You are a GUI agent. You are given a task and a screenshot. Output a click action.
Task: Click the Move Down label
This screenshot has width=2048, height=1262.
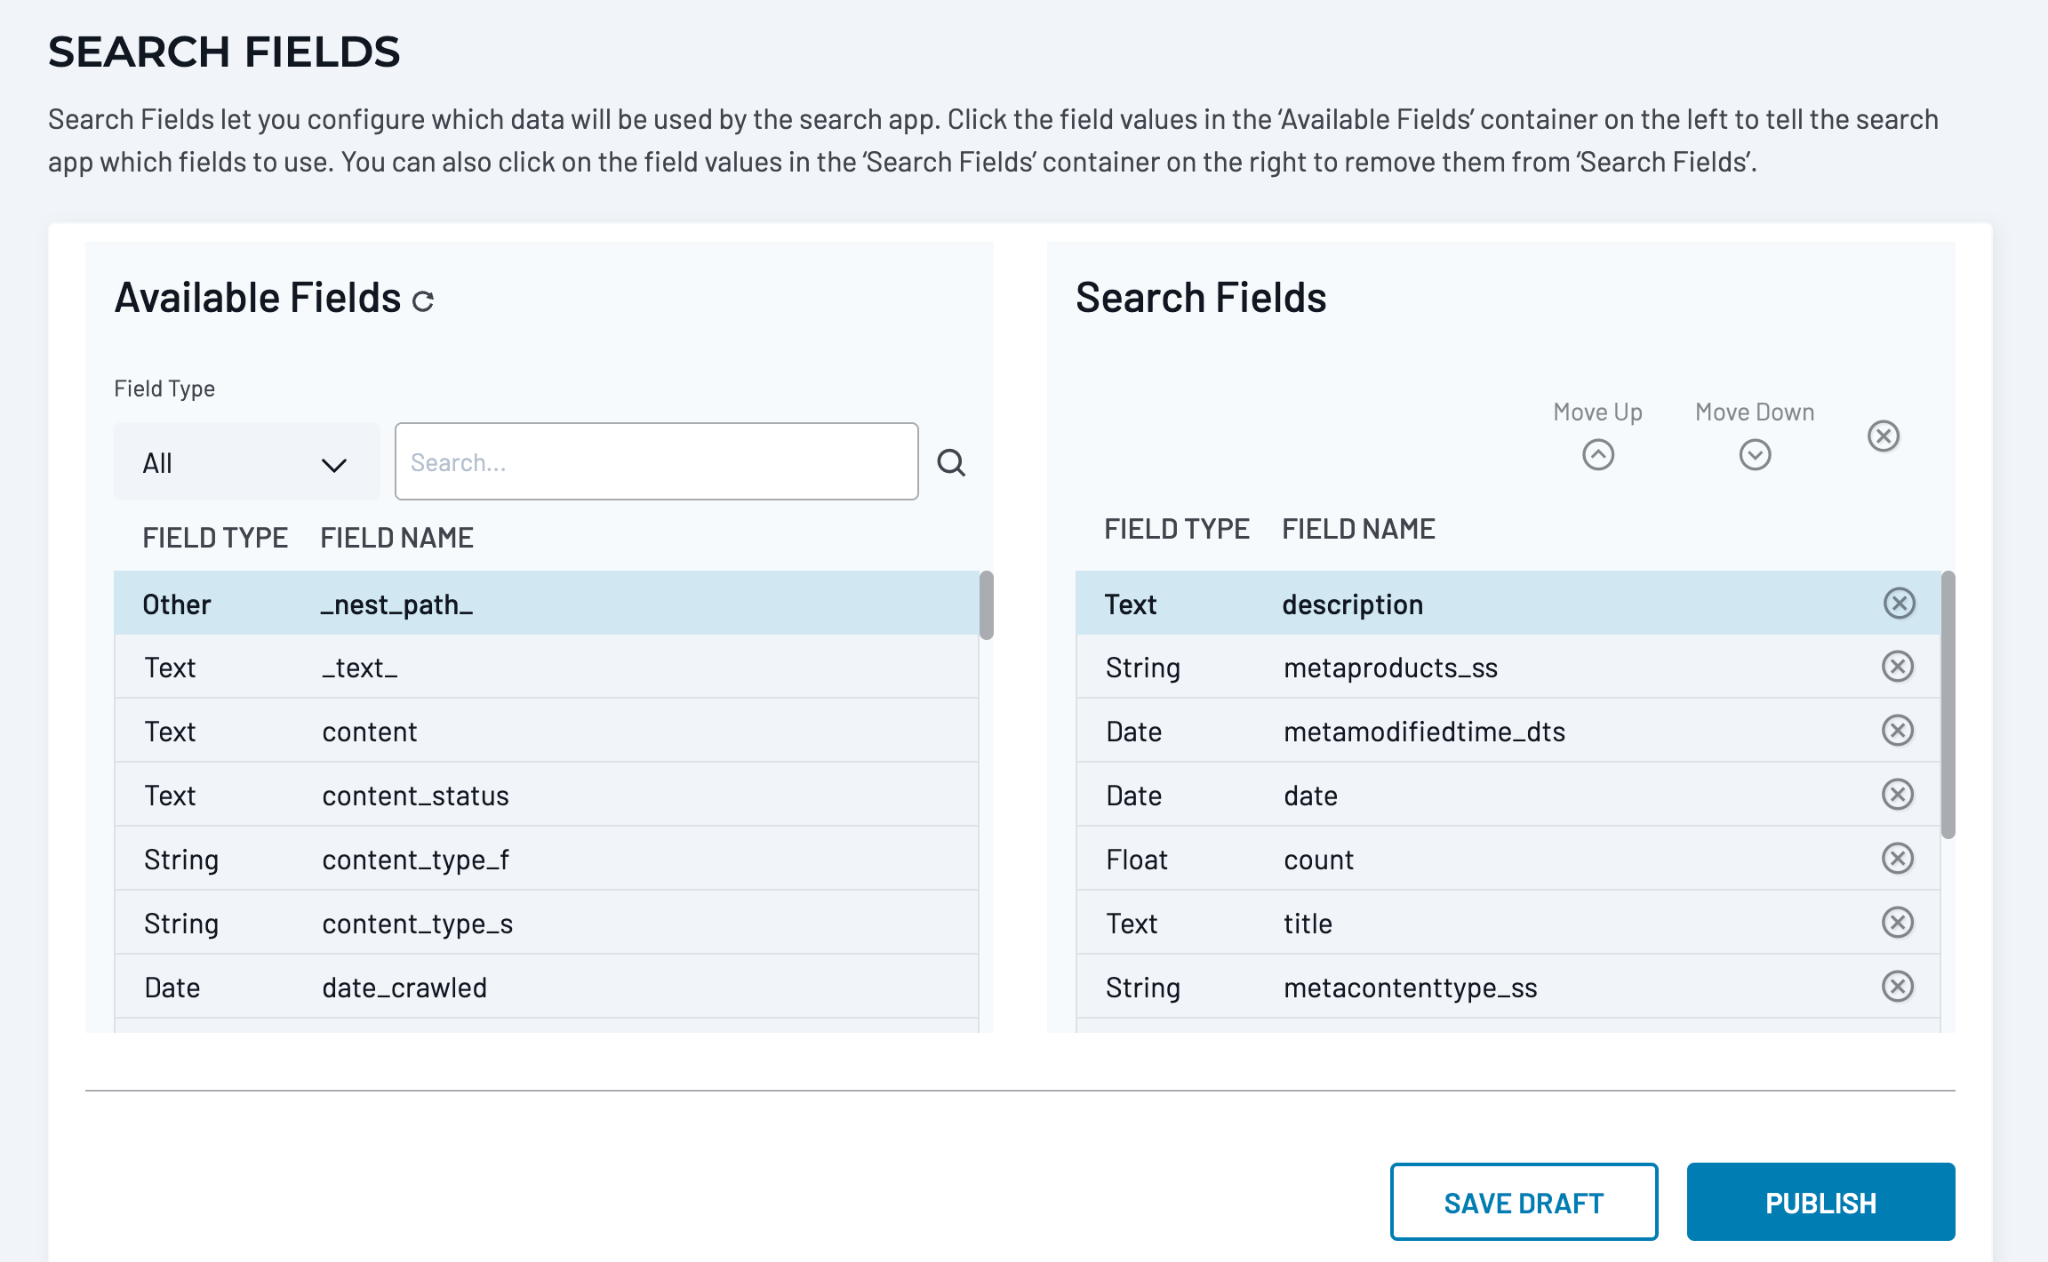(1754, 412)
